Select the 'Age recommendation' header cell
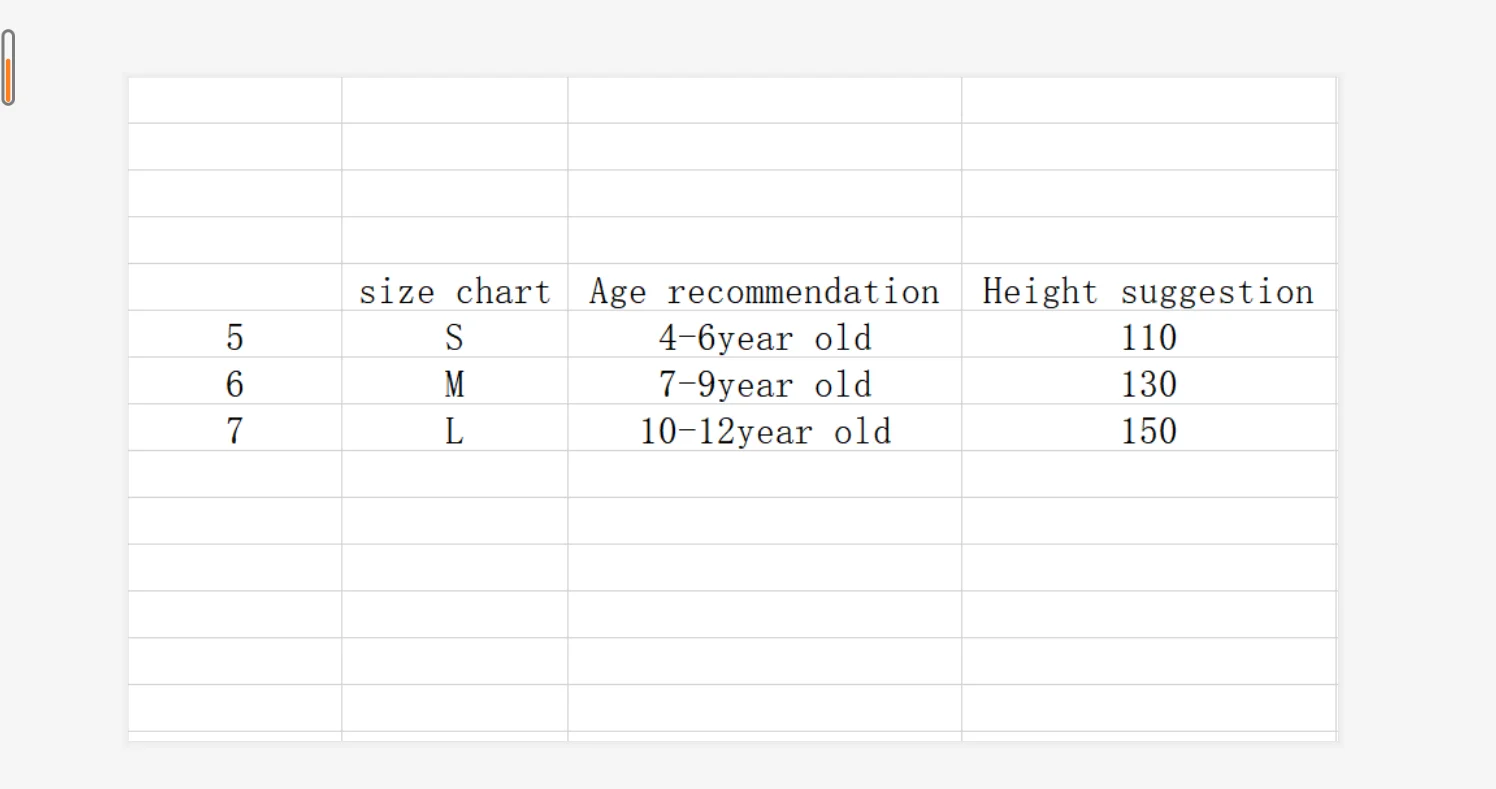 click(x=765, y=287)
